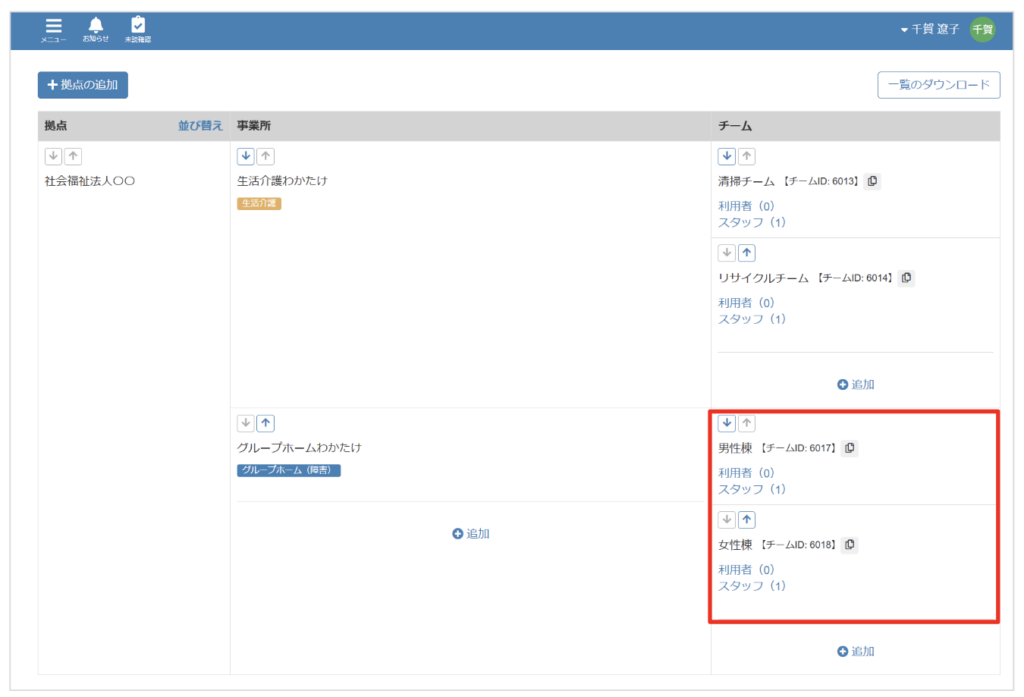Select the 生活介護わかたけ office name
The image size is (1024, 697).
[282, 180]
